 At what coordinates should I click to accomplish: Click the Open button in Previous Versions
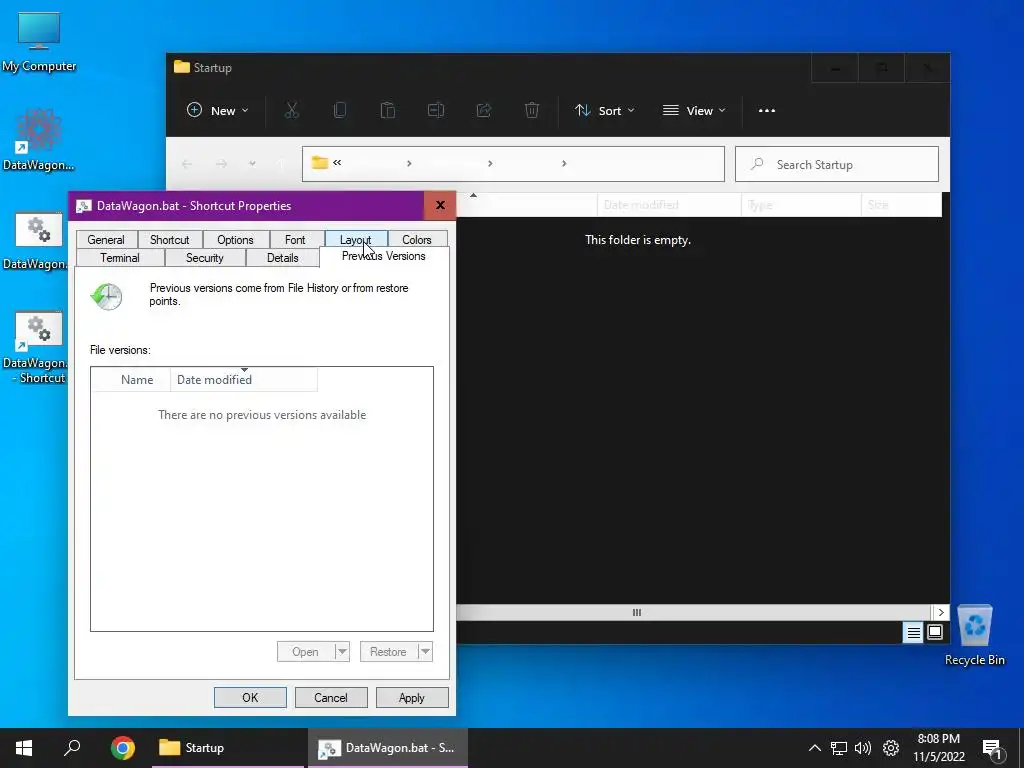click(305, 652)
